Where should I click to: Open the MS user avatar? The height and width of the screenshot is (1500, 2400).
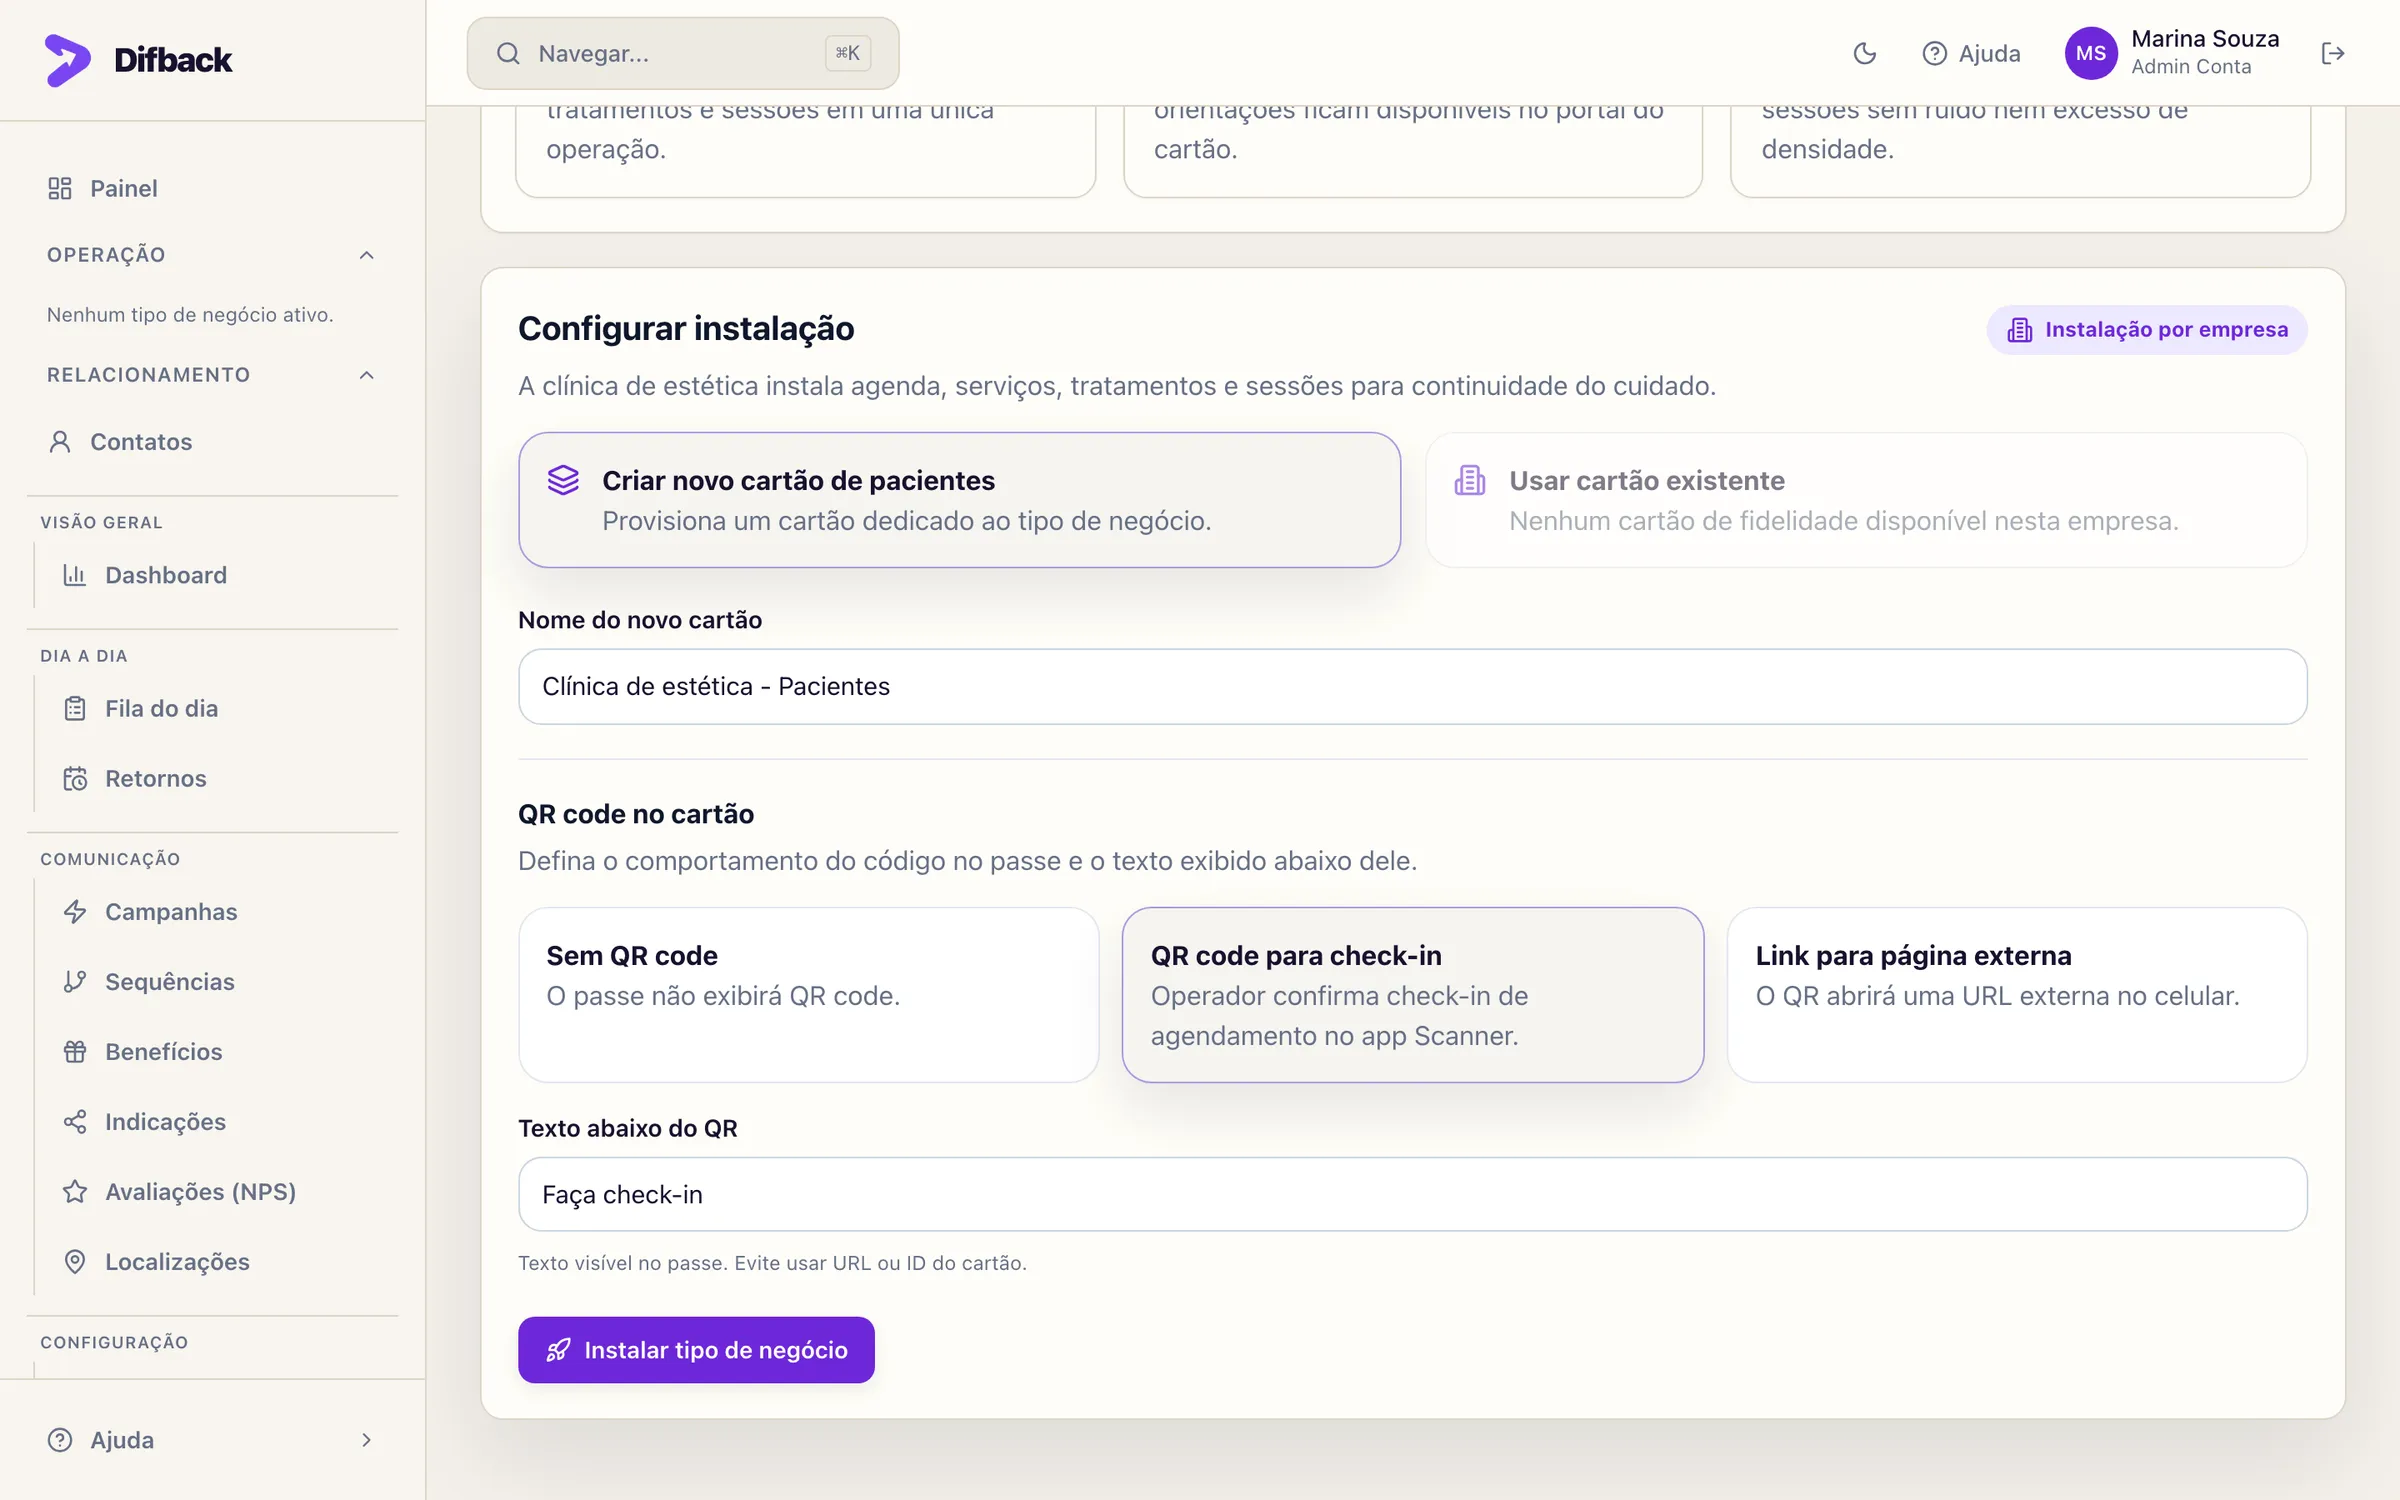coord(2091,53)
